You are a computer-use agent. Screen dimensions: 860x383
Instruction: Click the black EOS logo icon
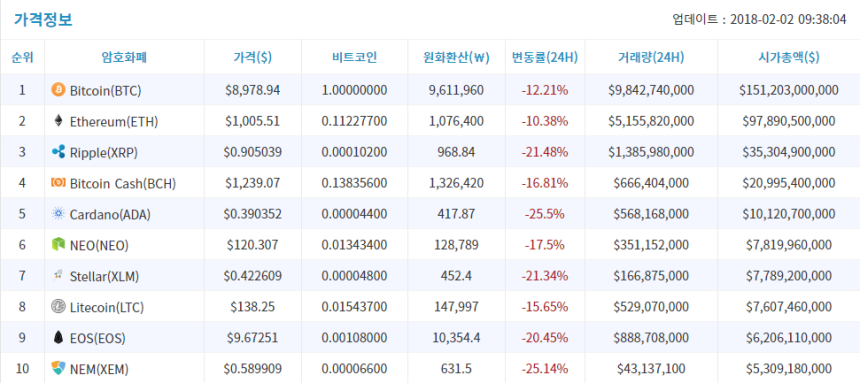point(58,337)
